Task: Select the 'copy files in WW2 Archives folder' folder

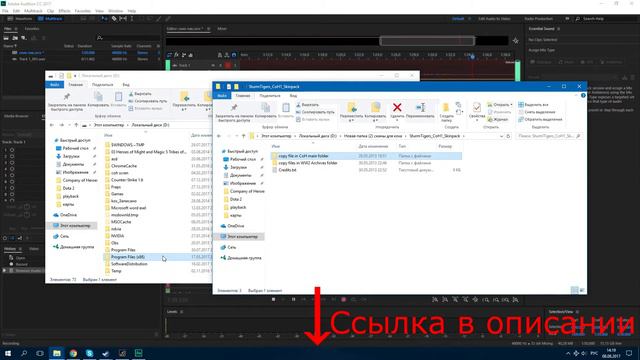Action: pyautogui.click(x=366, y=163)
